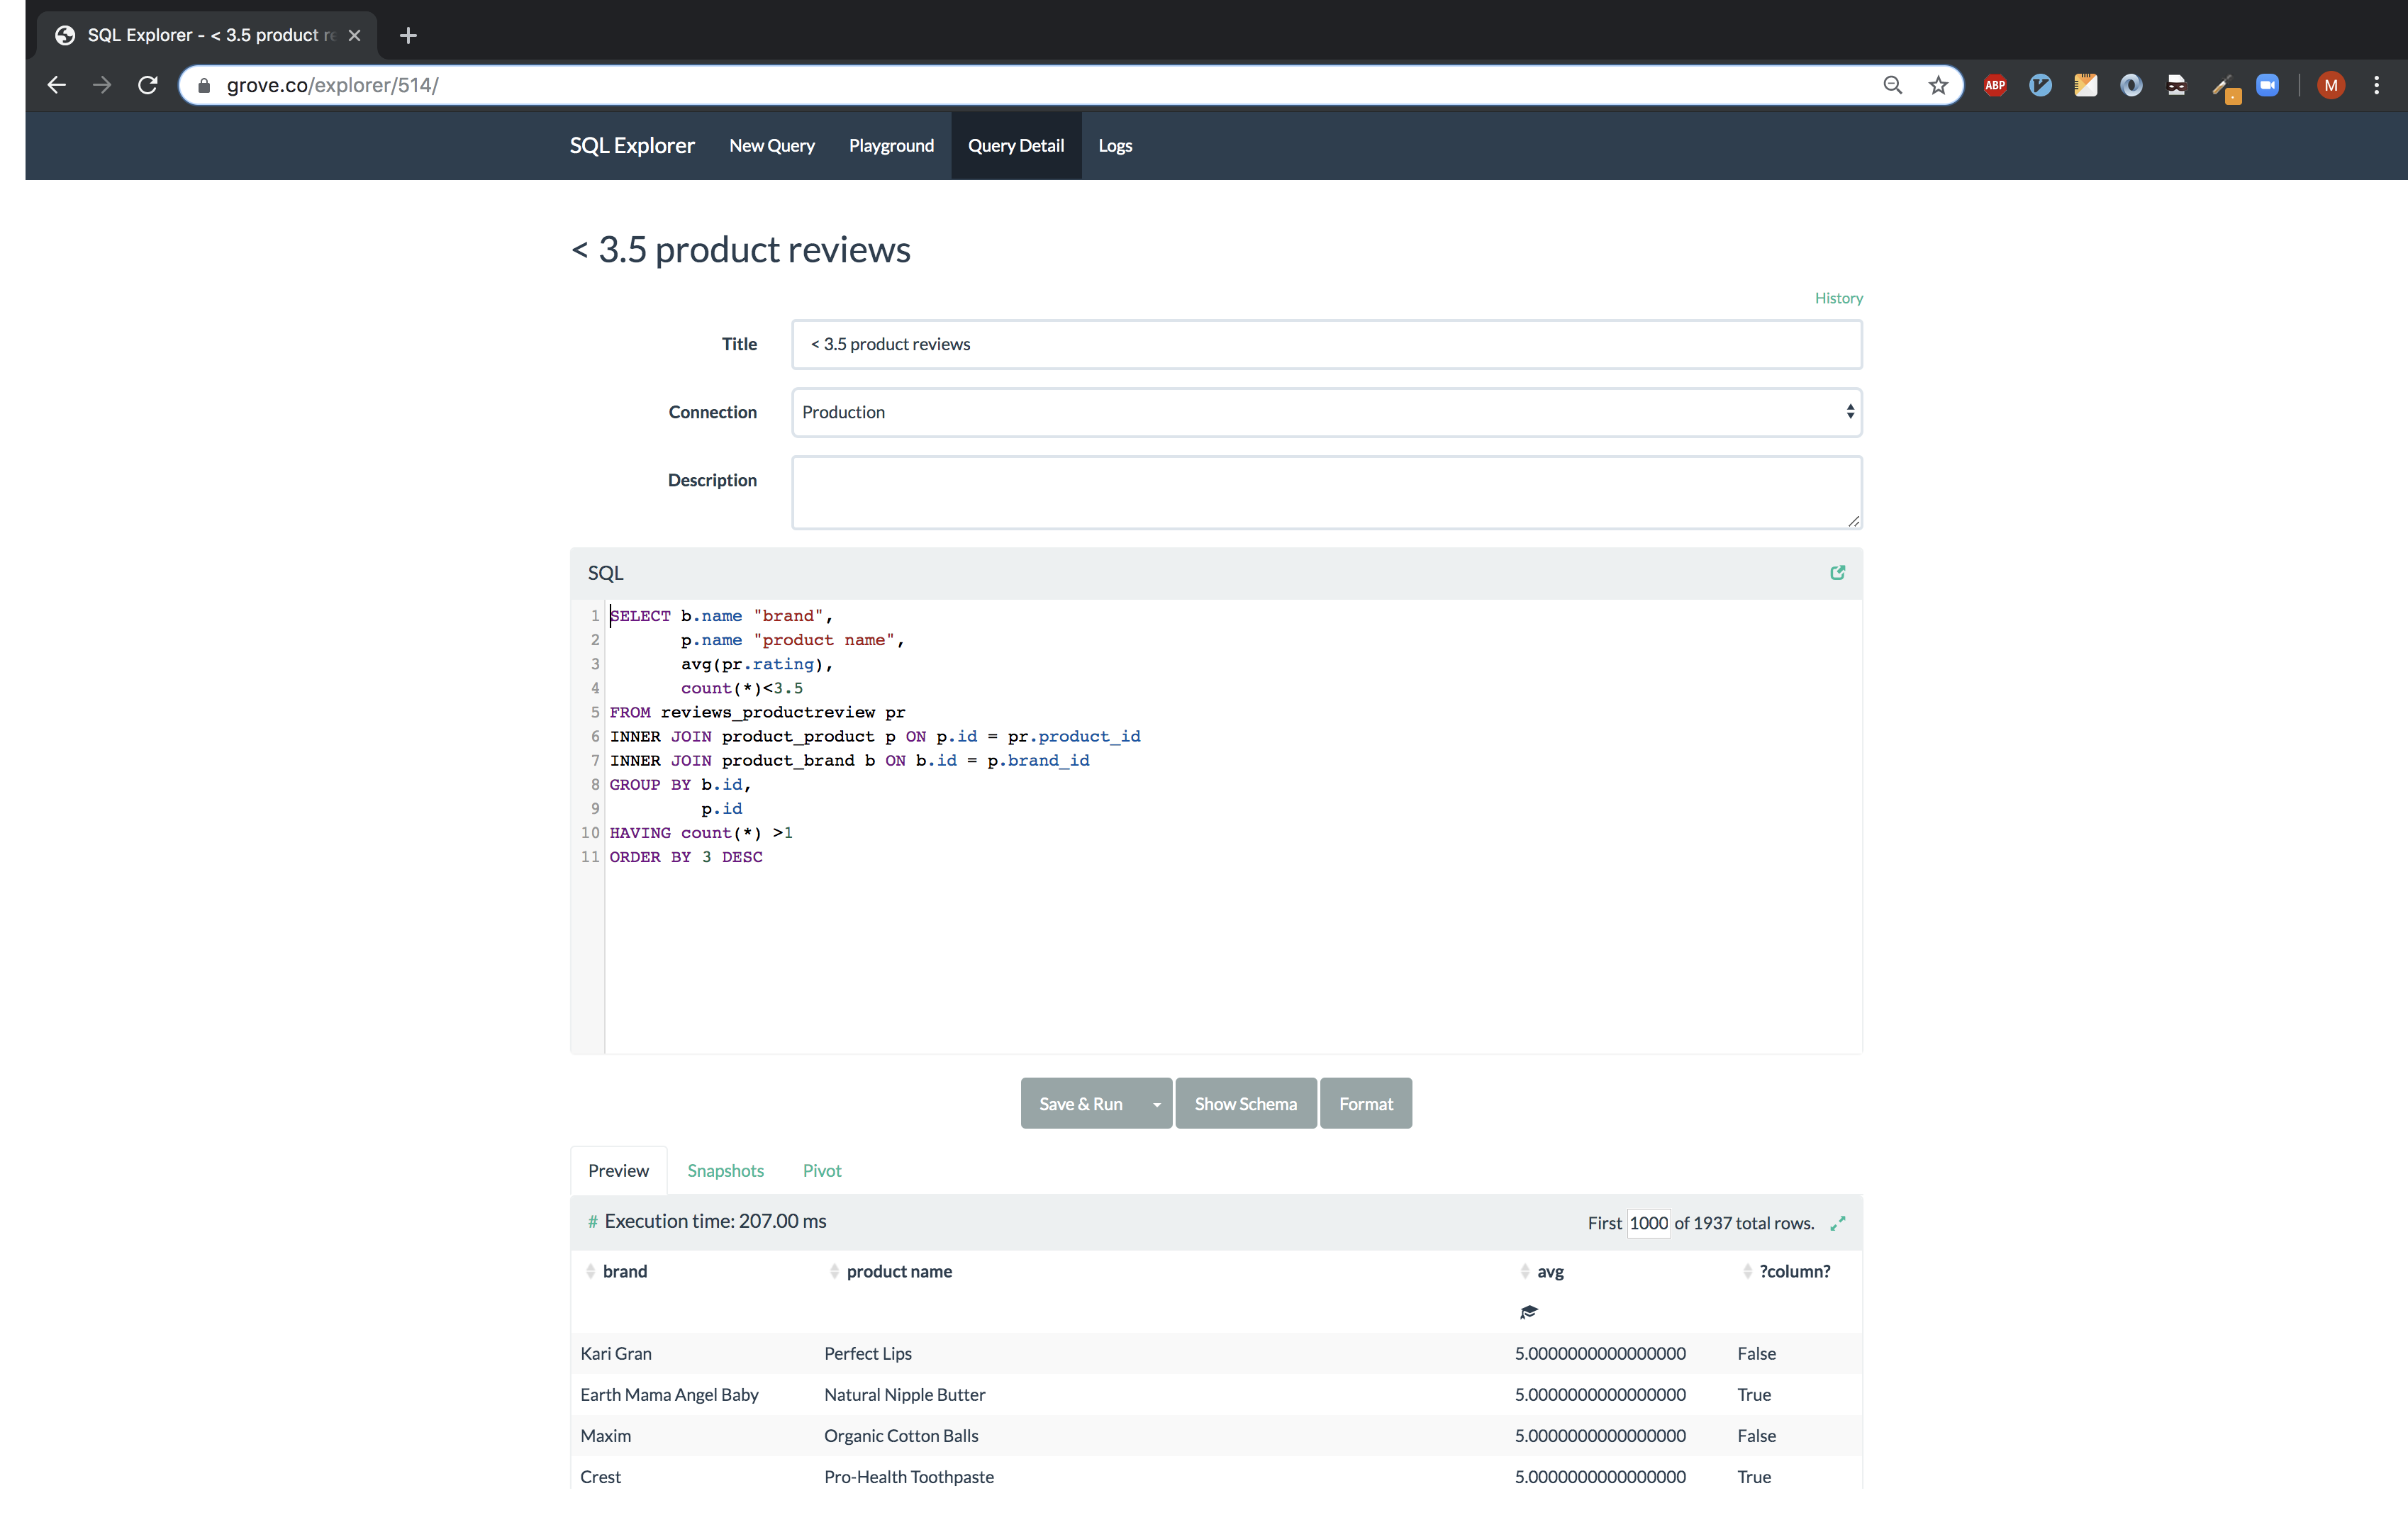Click the graduation cap stats icon under avg
This screenshot has width=2408, height=1520.
(1528, 1312)
